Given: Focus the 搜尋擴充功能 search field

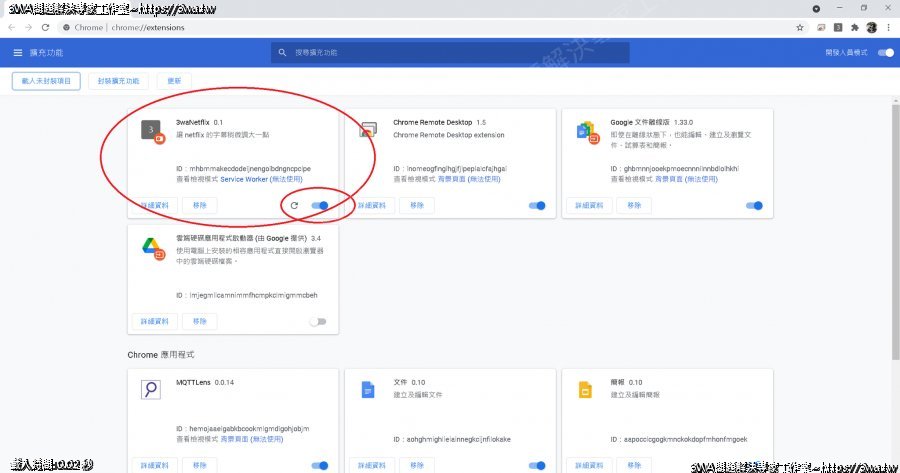Looking at the screenshot, I should 450,52.
